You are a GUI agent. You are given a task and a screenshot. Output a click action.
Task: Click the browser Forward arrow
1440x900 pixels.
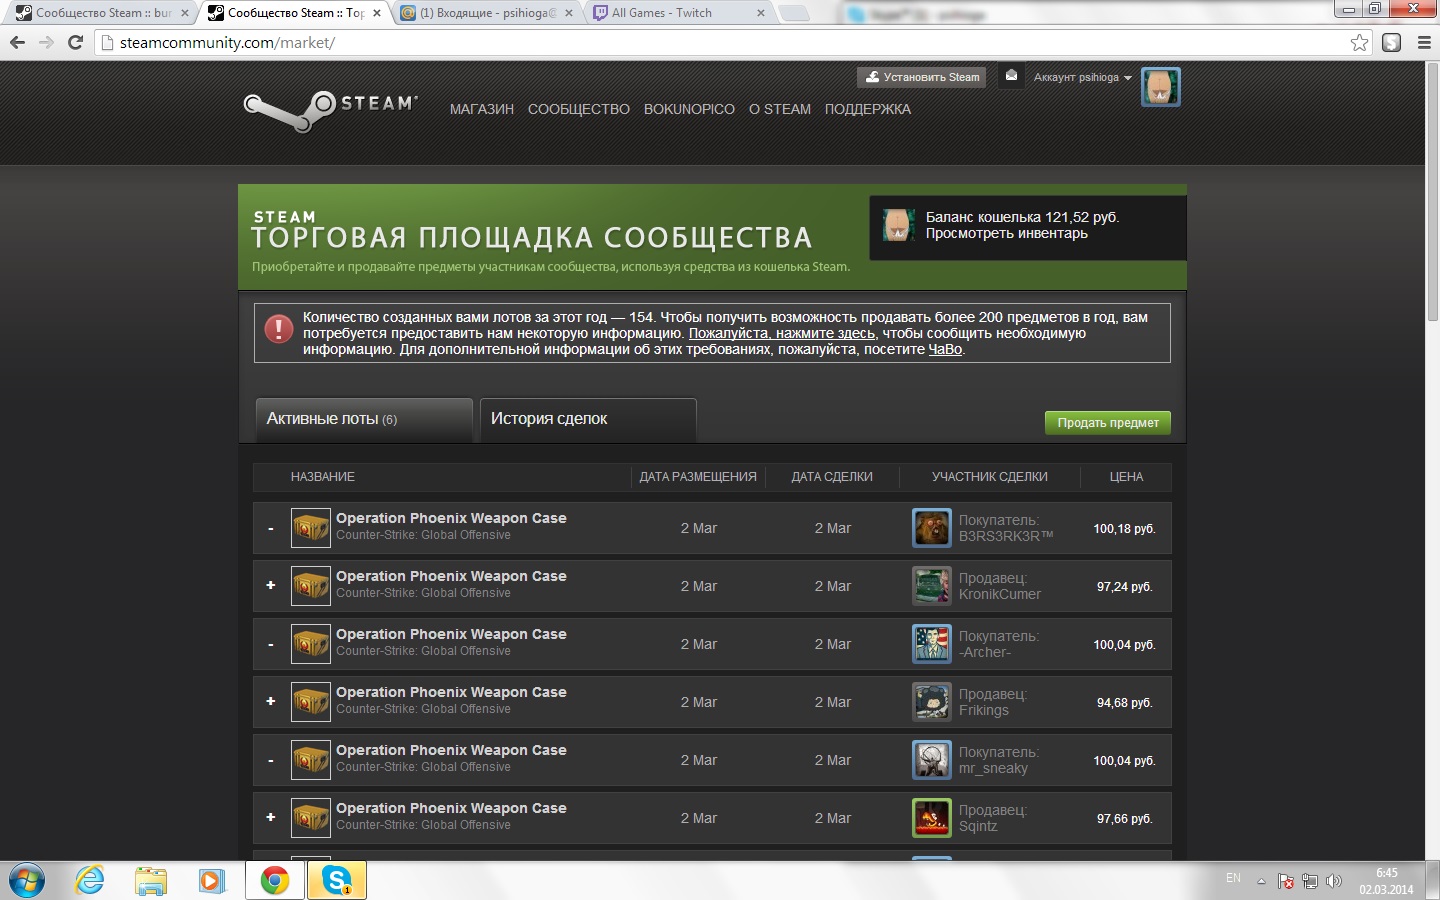coord(46,42)
